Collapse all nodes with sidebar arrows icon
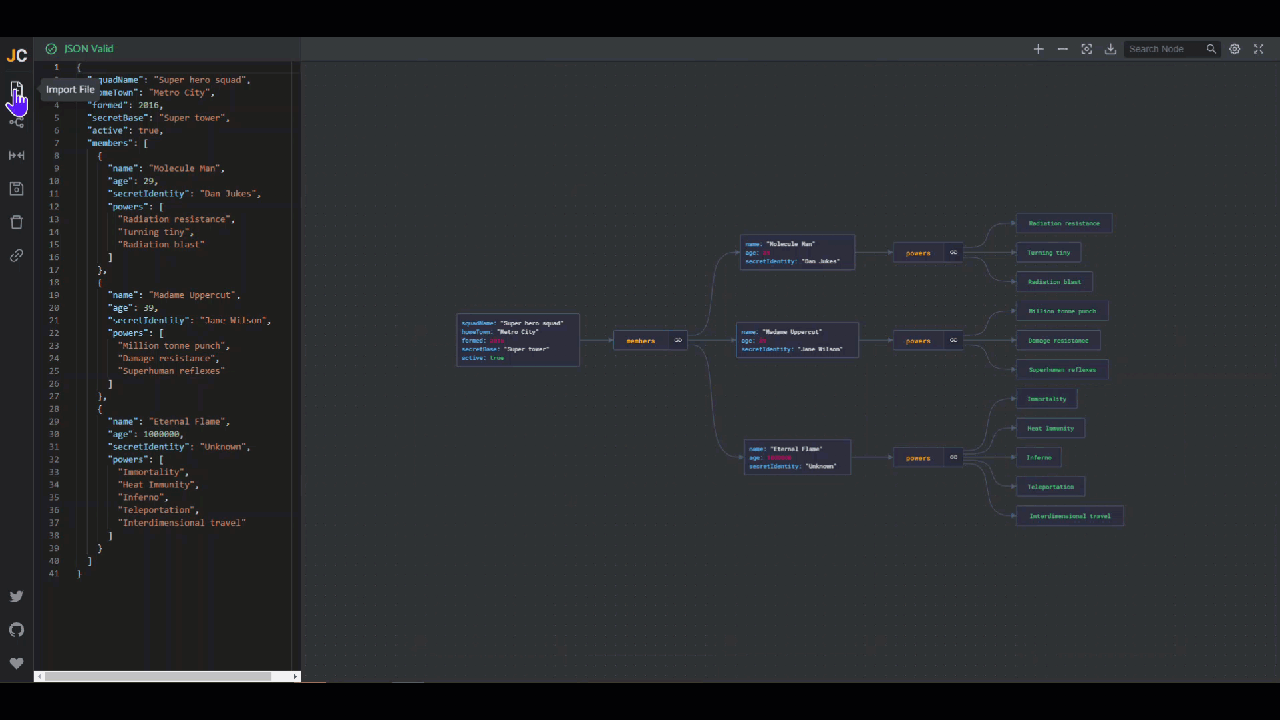 pyautogui.click(x=16, y=155)
